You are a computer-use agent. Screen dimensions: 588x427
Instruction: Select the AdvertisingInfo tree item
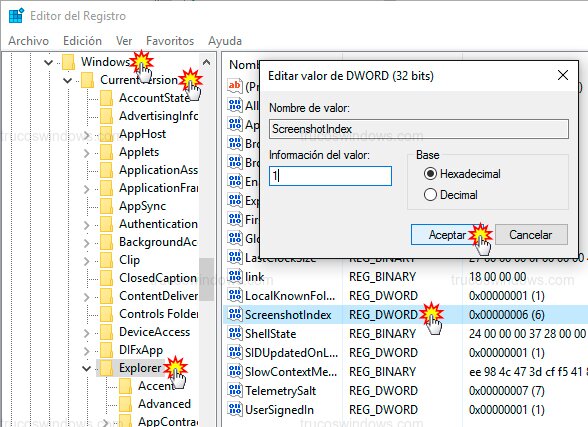click(x=158, y=116)
